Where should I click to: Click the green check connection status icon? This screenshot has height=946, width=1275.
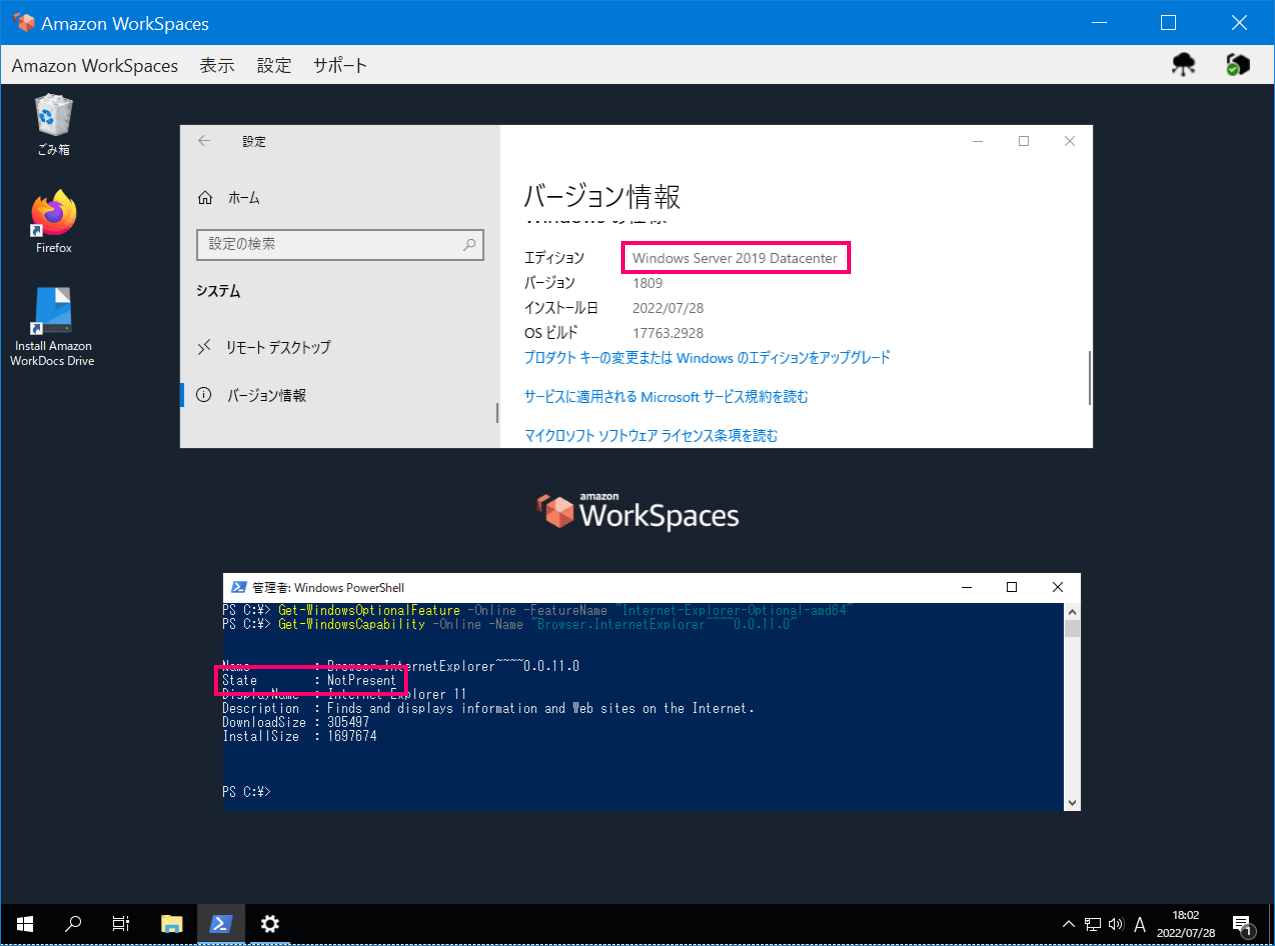1238,65
